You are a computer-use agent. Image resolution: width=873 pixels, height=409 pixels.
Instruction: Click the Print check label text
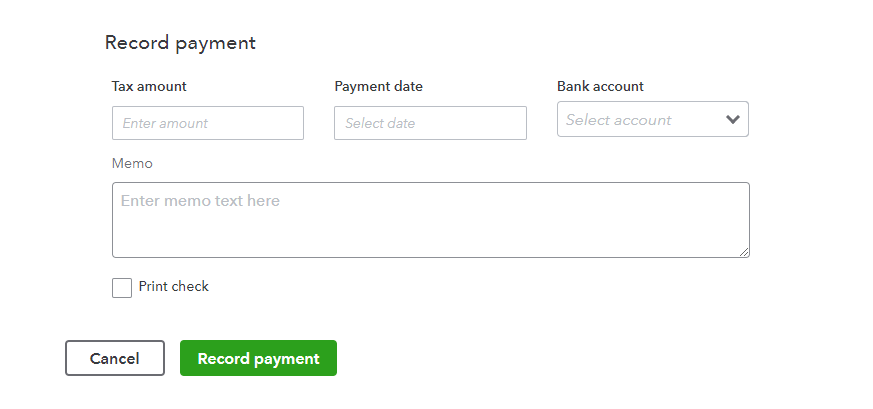[x=174, y=287]
